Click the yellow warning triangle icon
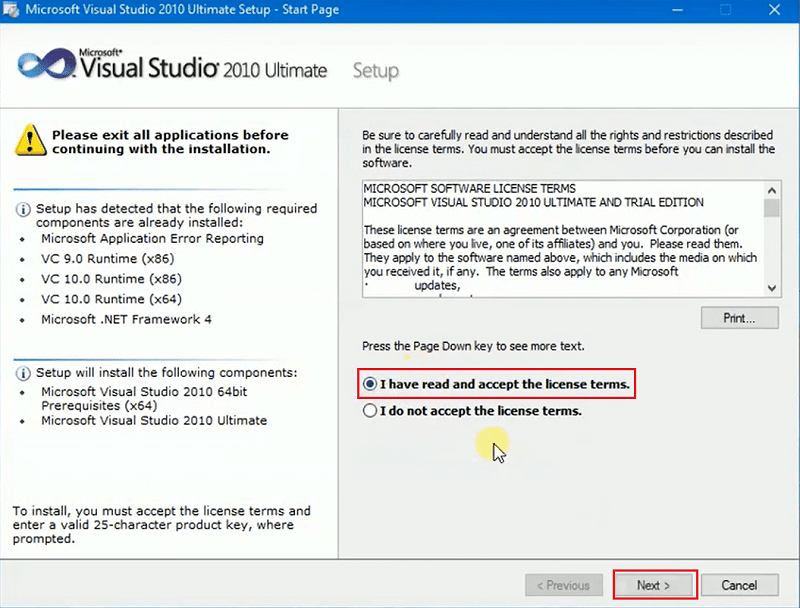The width and height of the screenshot is (800, 608). 32,143
